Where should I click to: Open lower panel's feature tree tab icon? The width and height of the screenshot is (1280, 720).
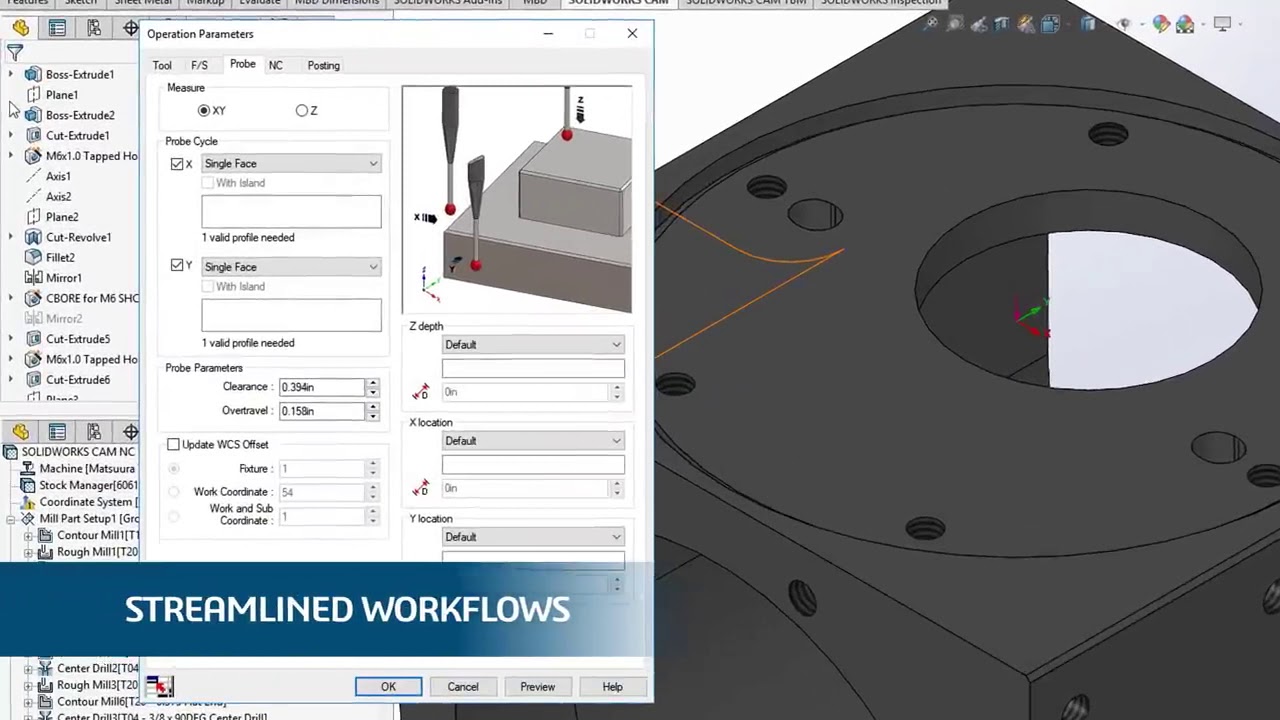pyautogui.click(x=20, y=431)
